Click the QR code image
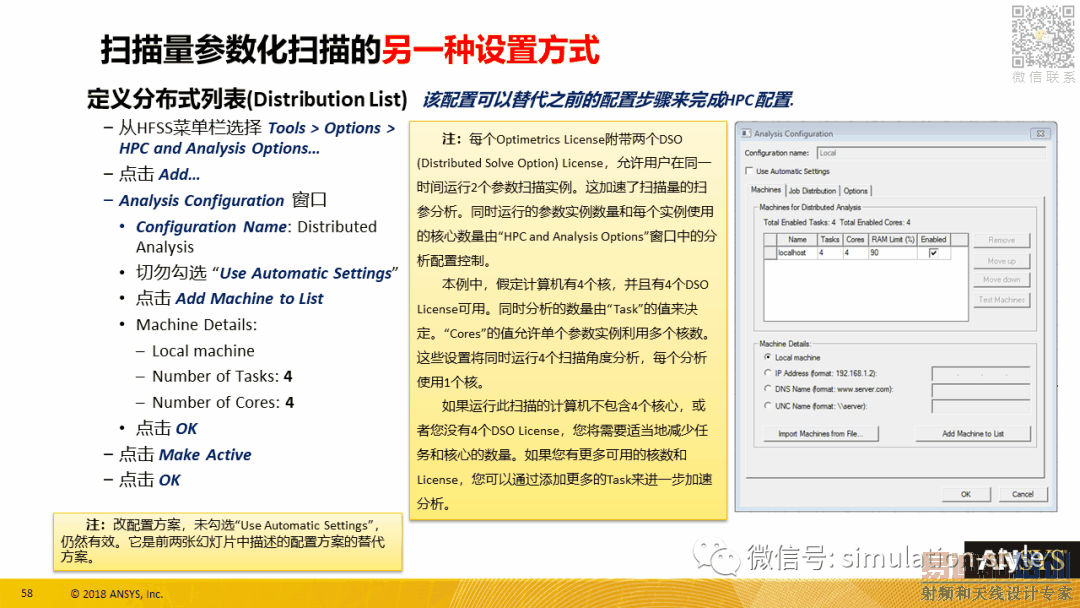 point(1043,36)
